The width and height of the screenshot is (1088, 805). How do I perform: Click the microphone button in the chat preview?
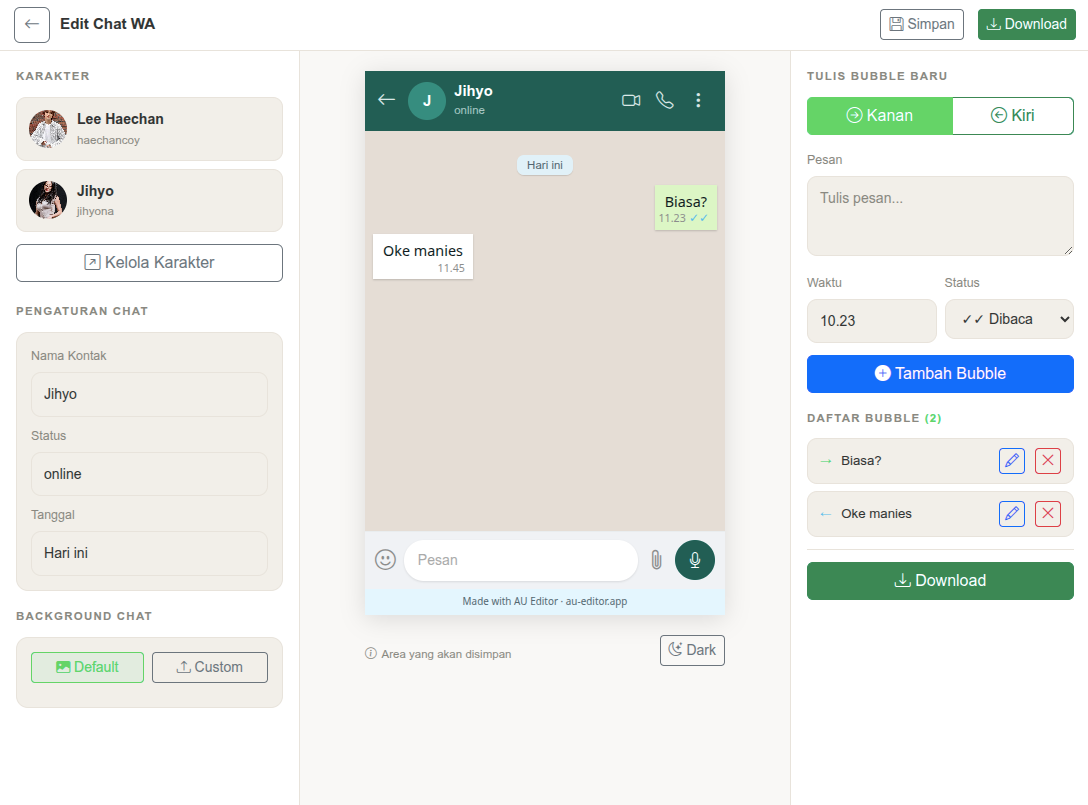(x=694, y=560)
